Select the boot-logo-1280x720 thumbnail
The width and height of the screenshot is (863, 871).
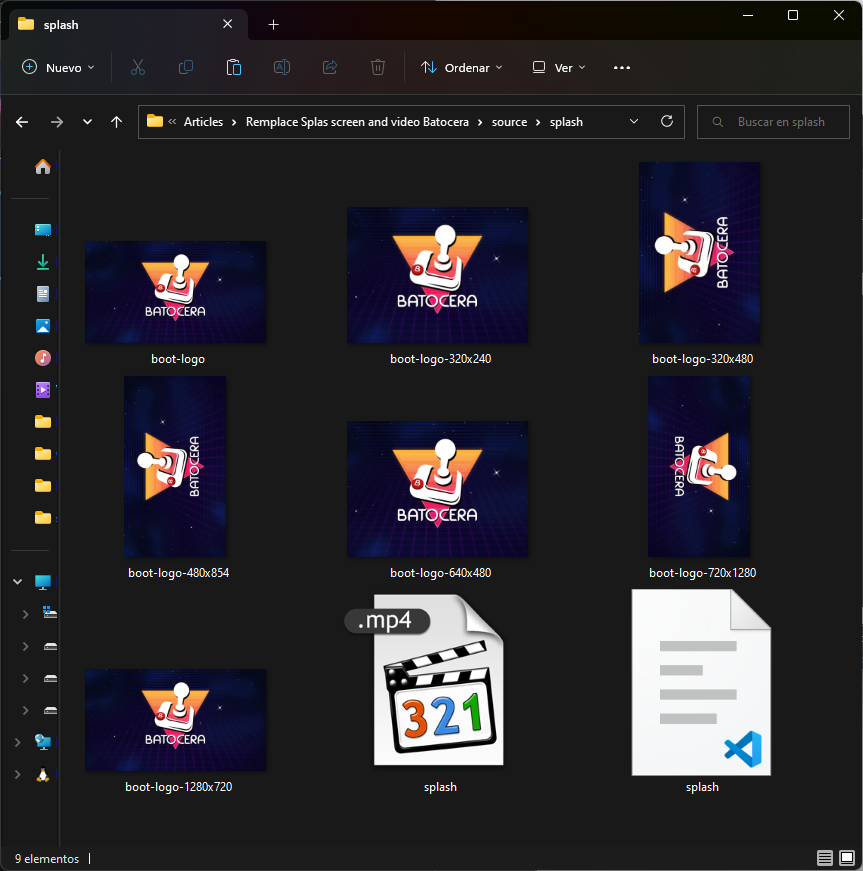coord(175,720)
